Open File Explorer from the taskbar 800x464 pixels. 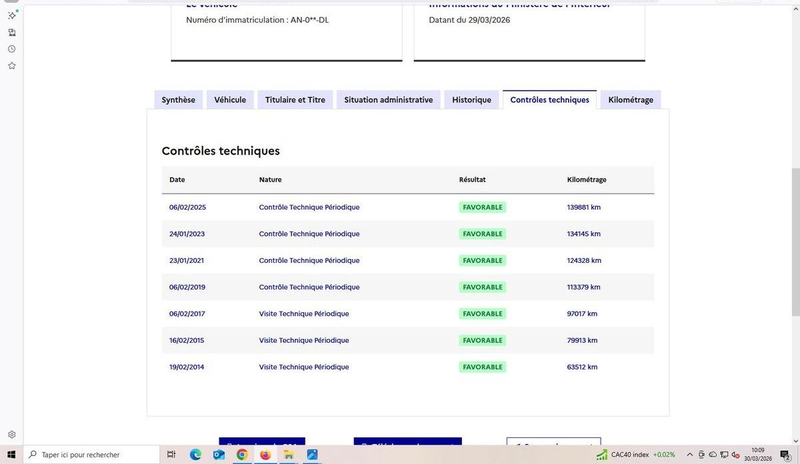288,455
